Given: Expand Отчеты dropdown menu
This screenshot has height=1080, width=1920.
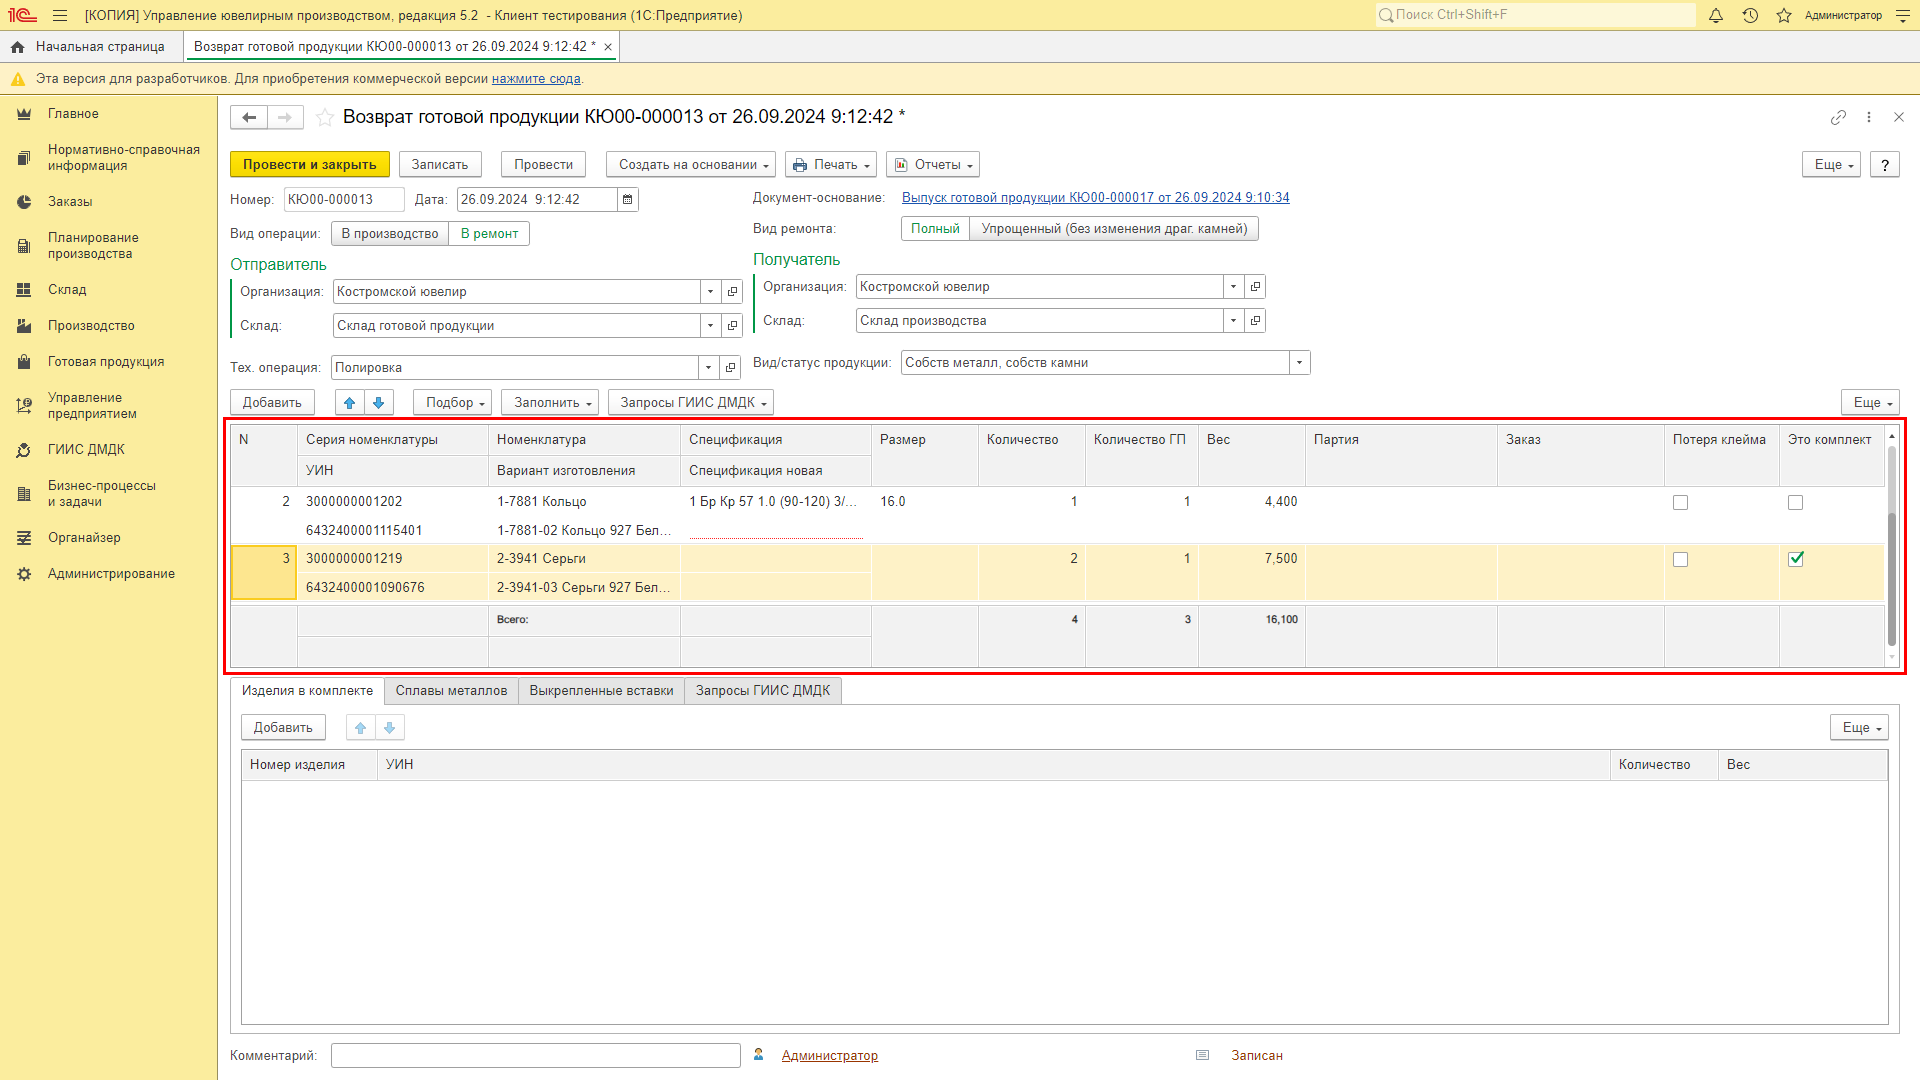Looking at the screenshot, I should (x=933, y=164).
